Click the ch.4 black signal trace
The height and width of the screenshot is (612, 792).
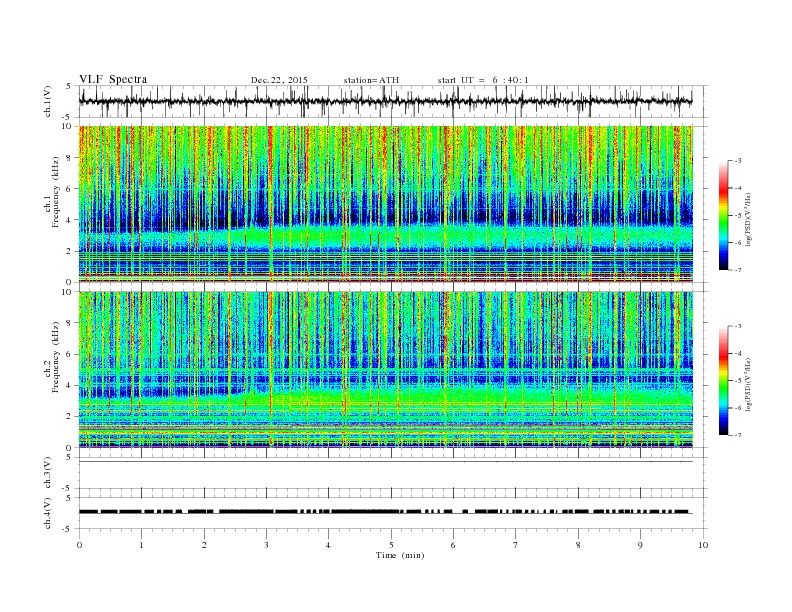pos(385,512)
